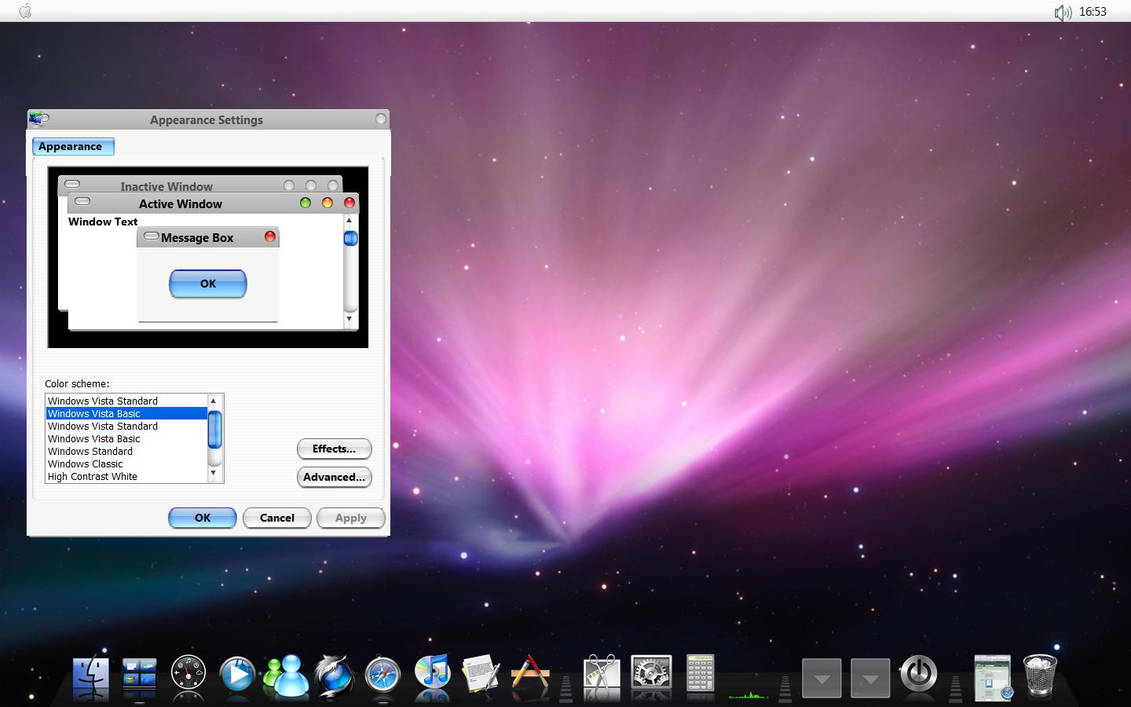Select the Windows Classic color scheme
Image resolution: width=1131 pixels, height=707 pixels.
pos(85,463)
